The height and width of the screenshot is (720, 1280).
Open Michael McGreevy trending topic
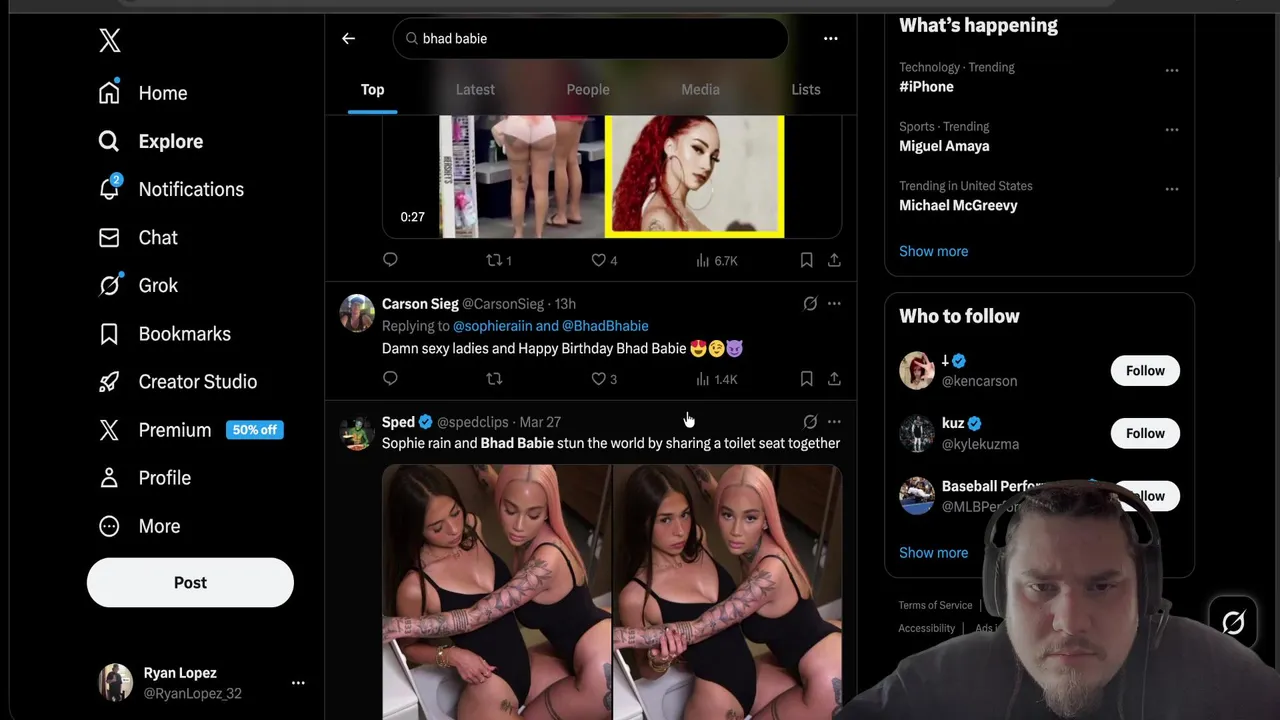point(958,205)
